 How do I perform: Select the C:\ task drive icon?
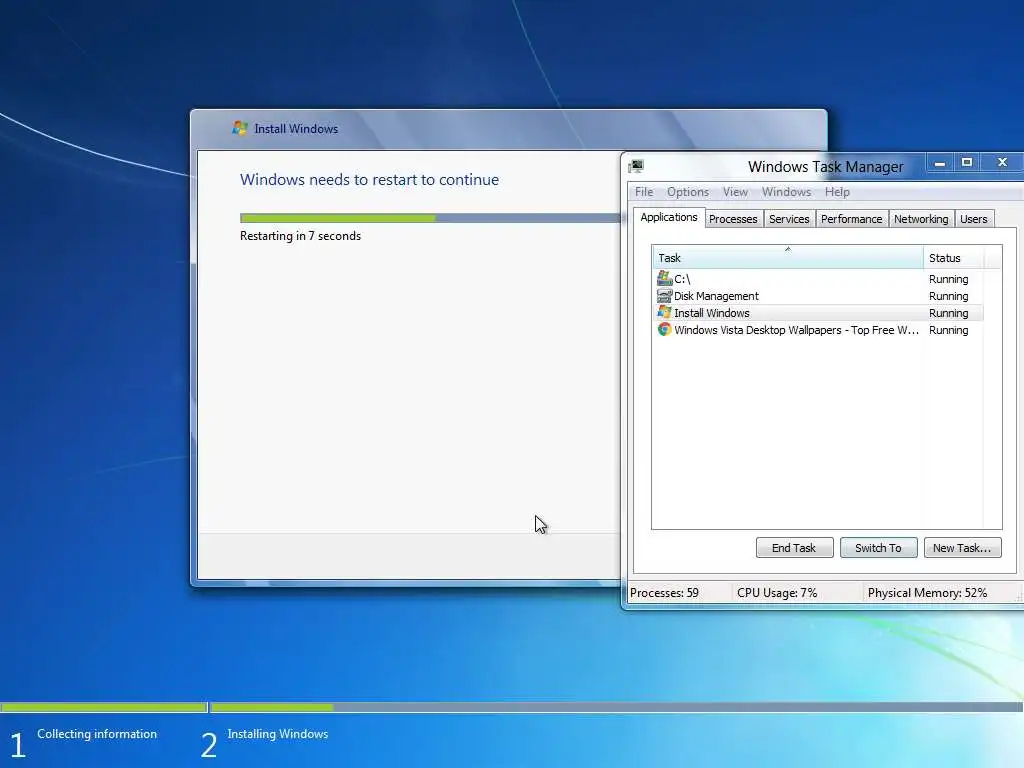pyautogui.click(x=664, y=278)
